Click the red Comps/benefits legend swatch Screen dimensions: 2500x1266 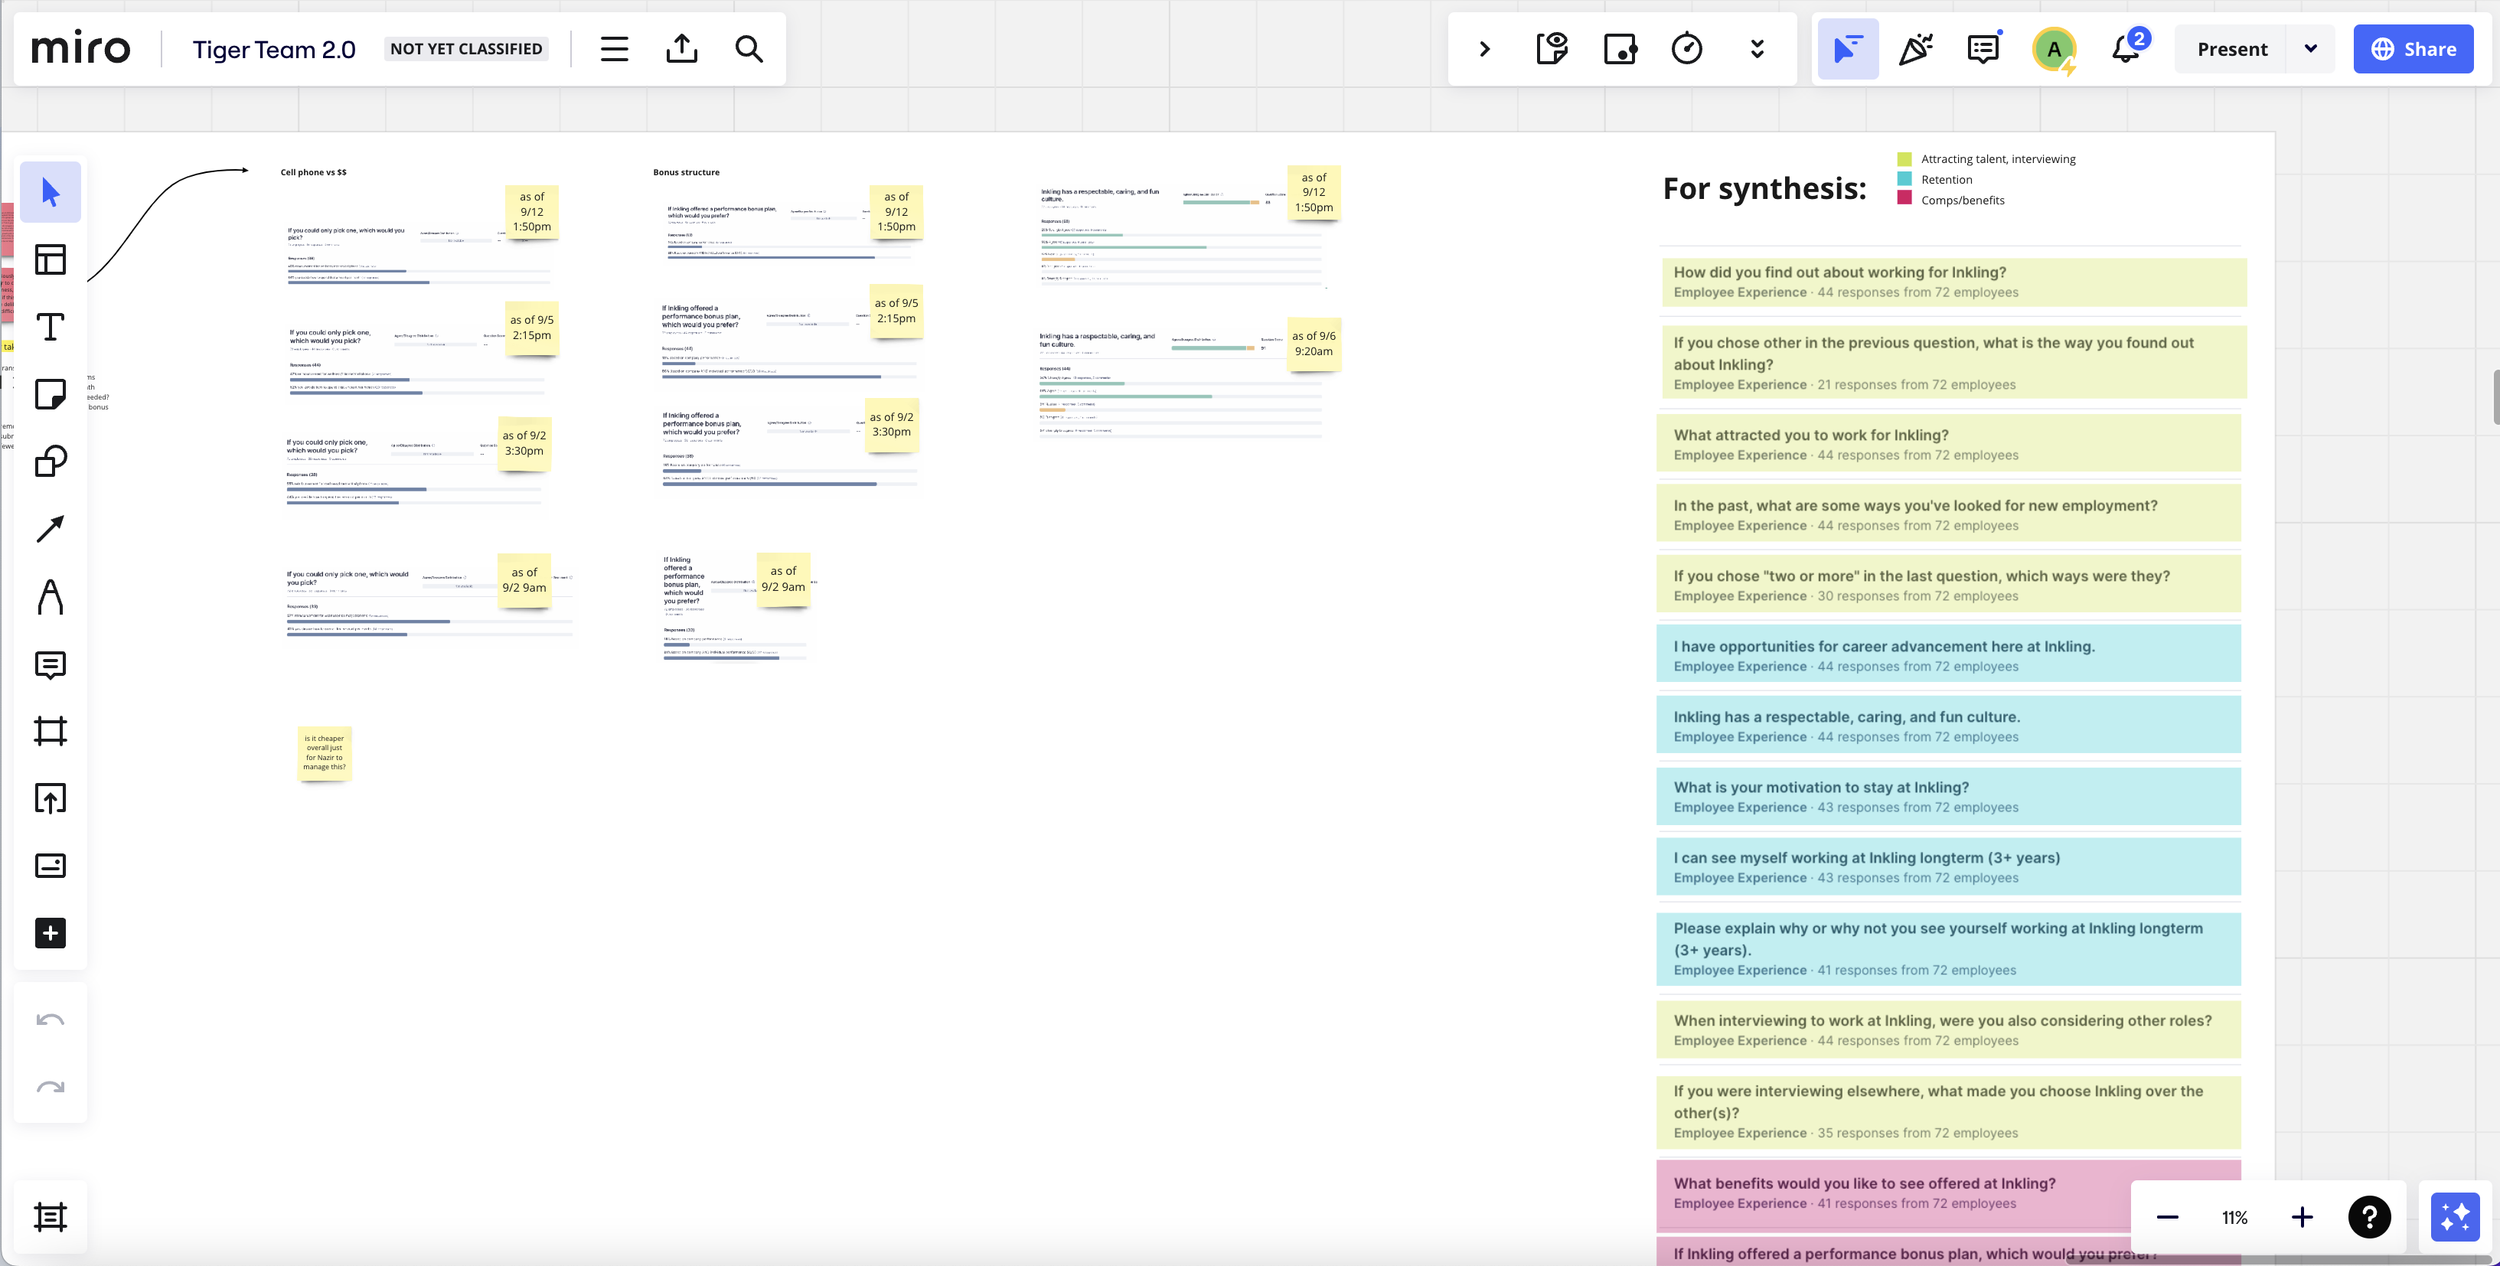click(x=1904, y=199)
